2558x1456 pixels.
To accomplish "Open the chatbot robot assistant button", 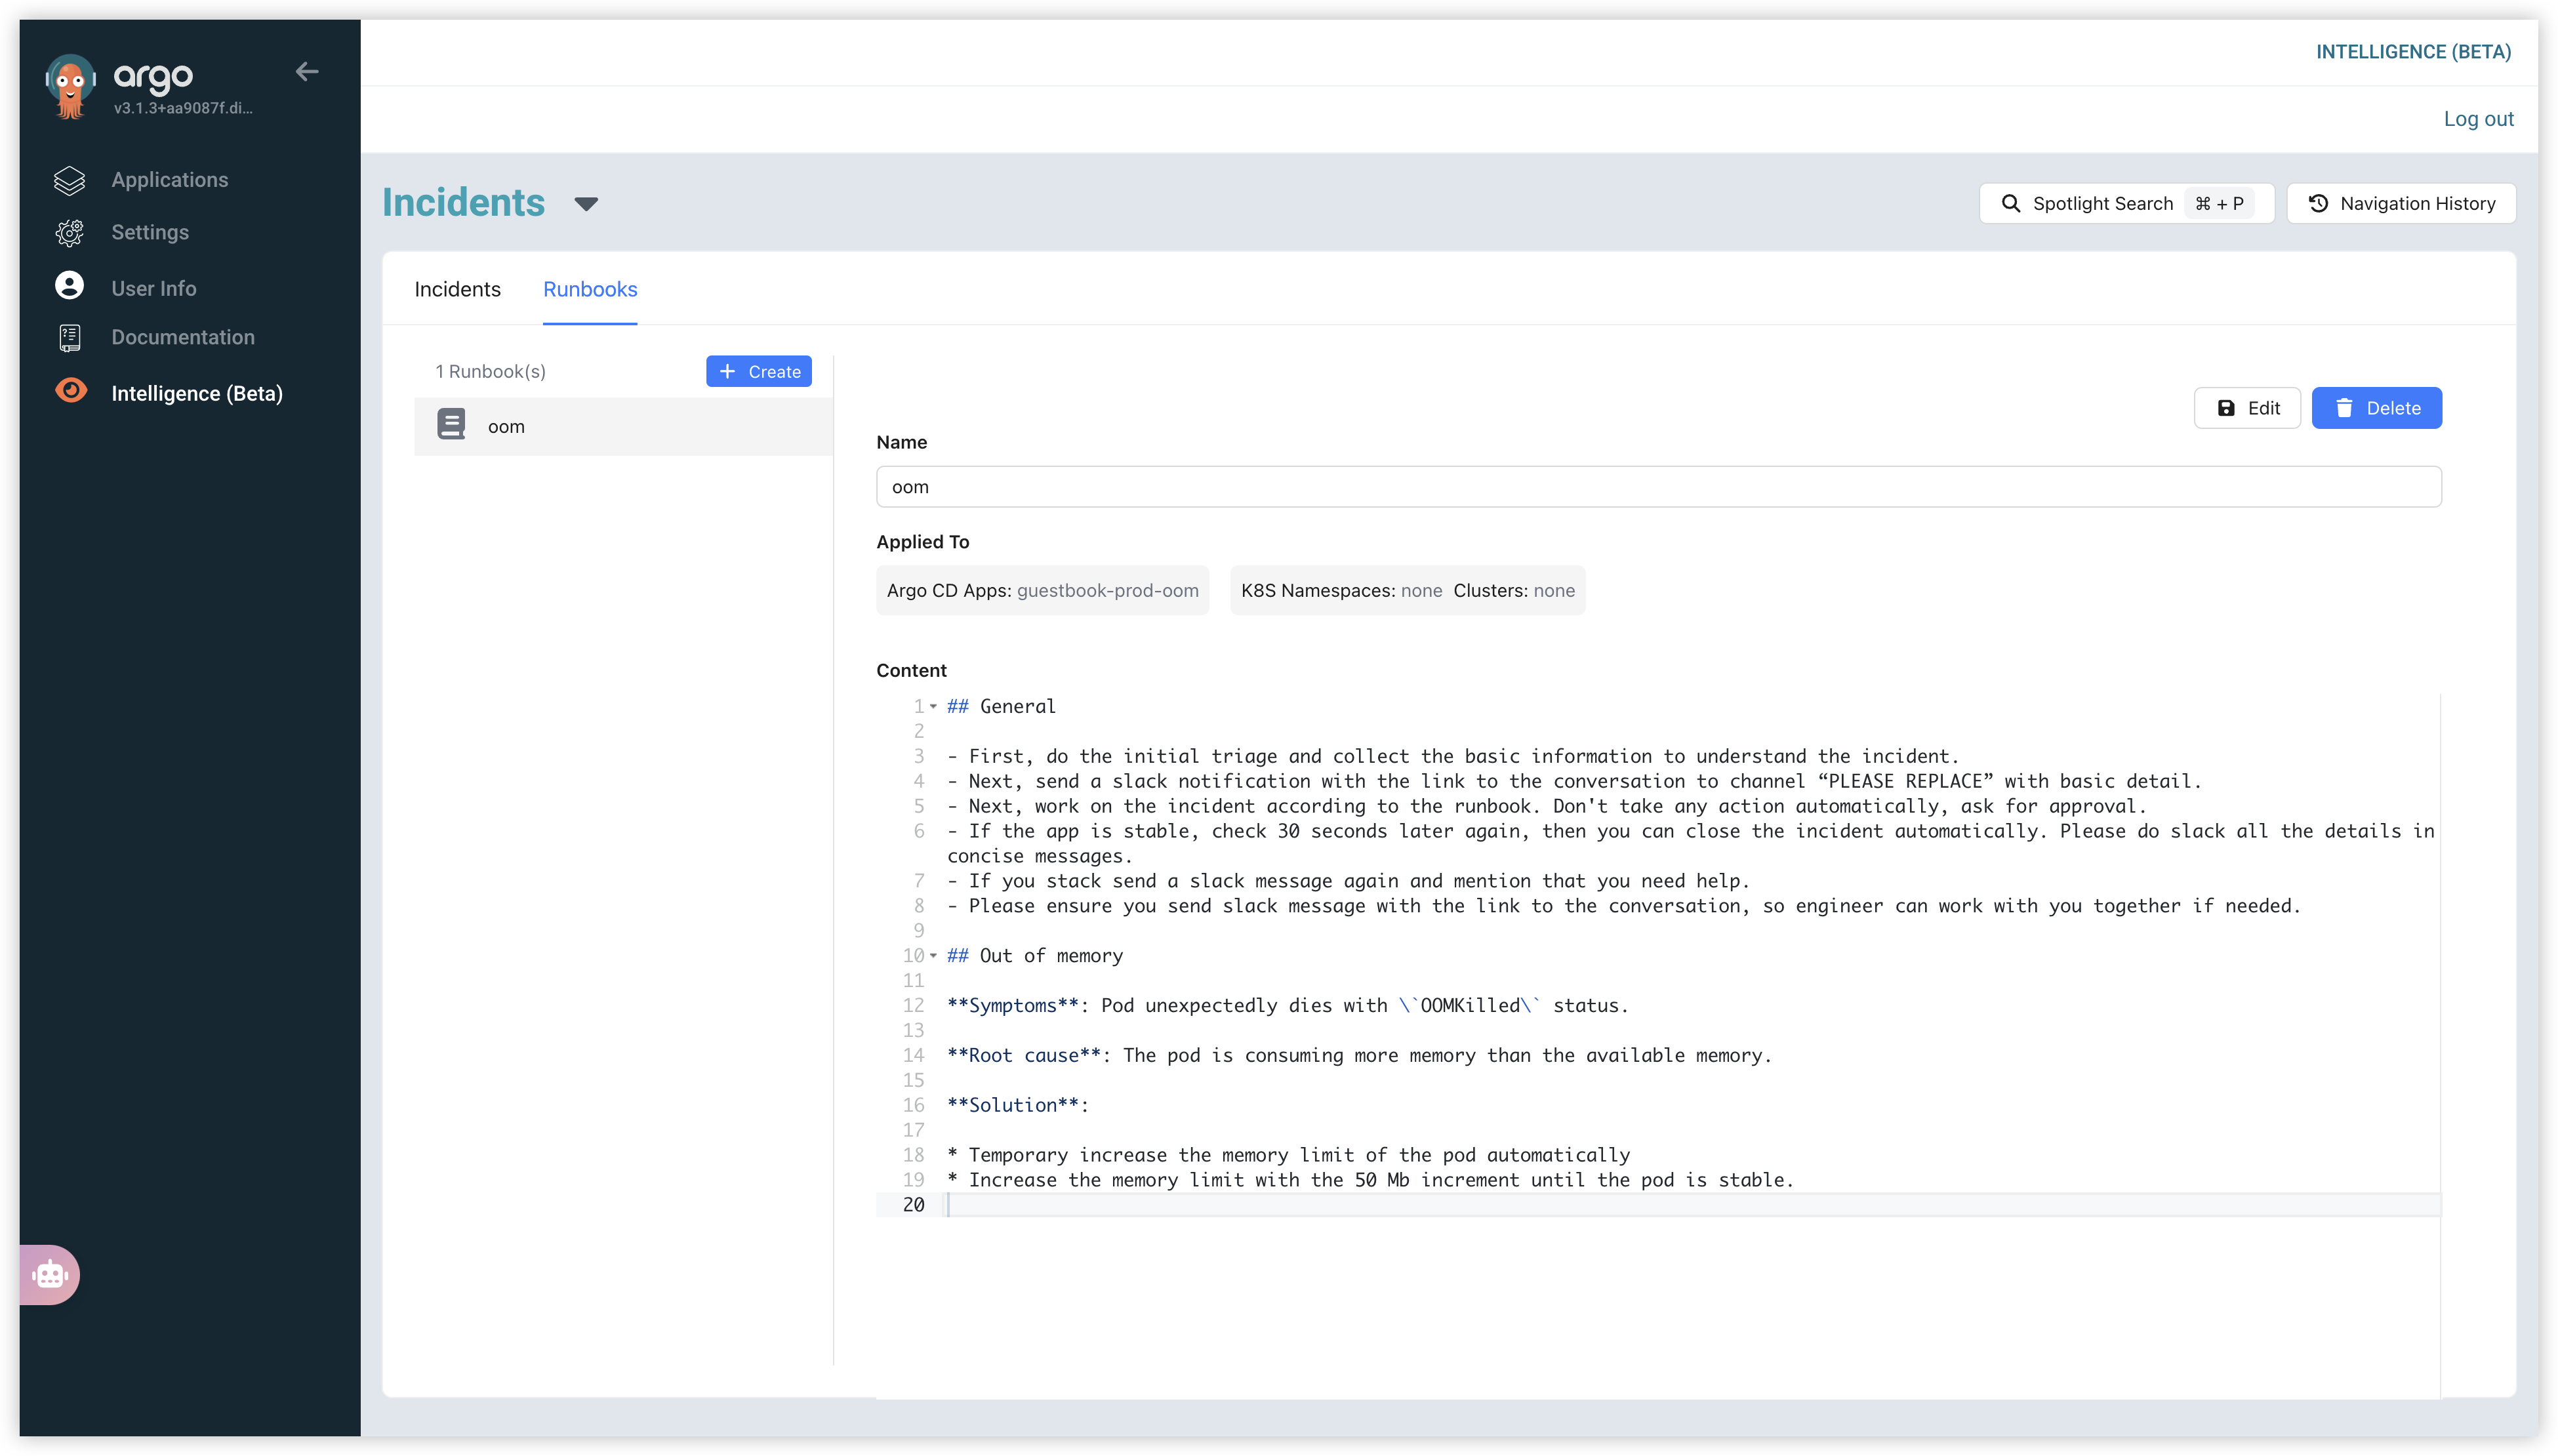I will click(x=50, y=1275).
